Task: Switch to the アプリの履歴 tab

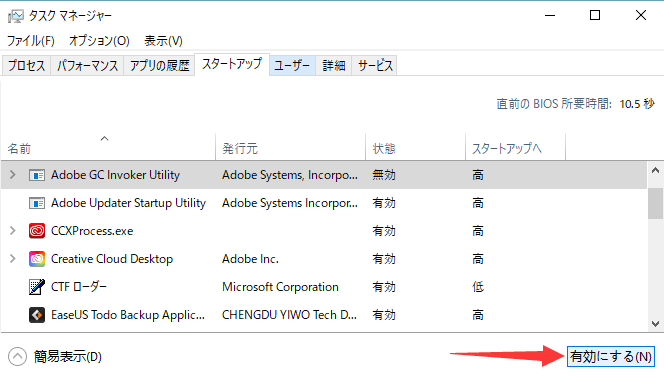Action: coord(159,65)
